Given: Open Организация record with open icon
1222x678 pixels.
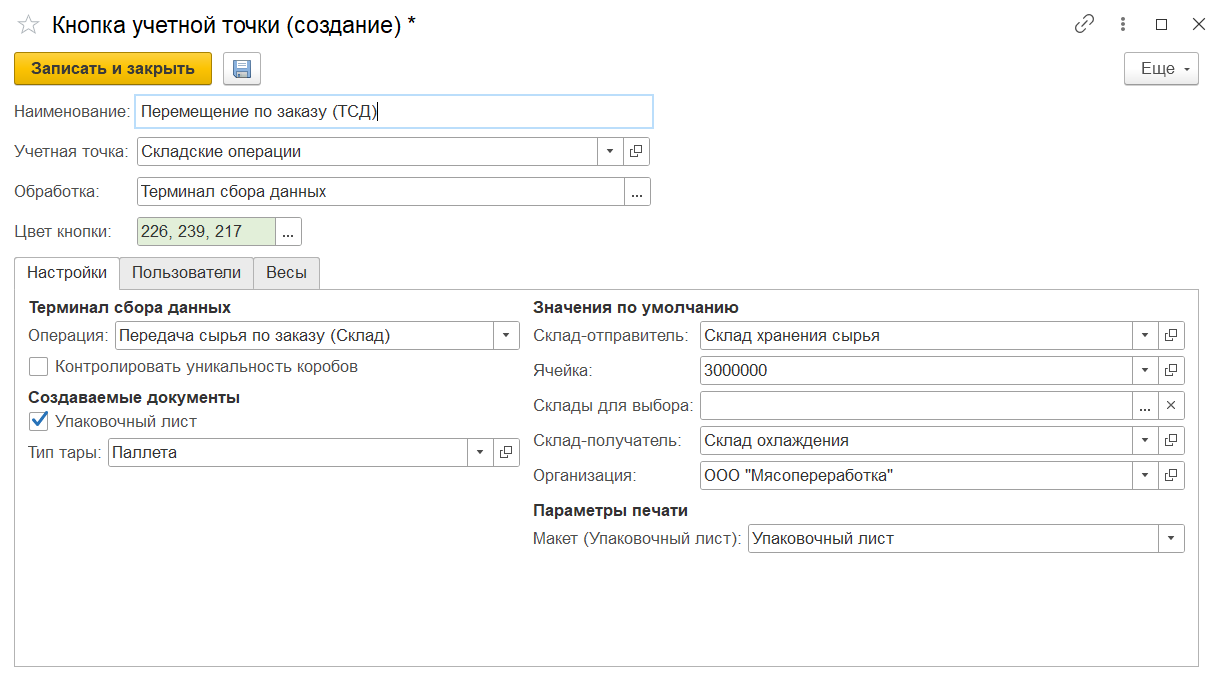Looking at the screenshot, I should (x=1171, y=476).
